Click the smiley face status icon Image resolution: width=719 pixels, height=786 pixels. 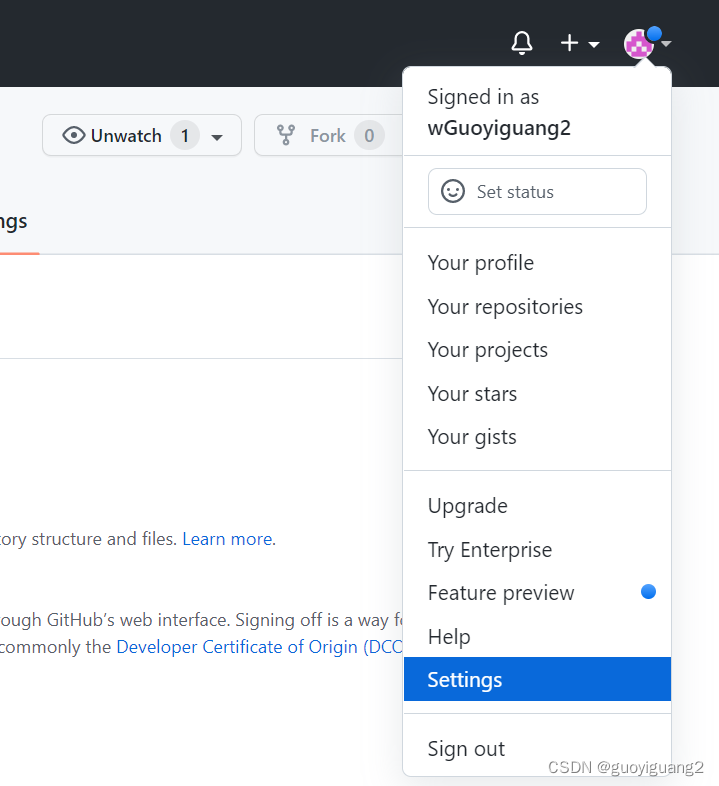tap(453, 191)
